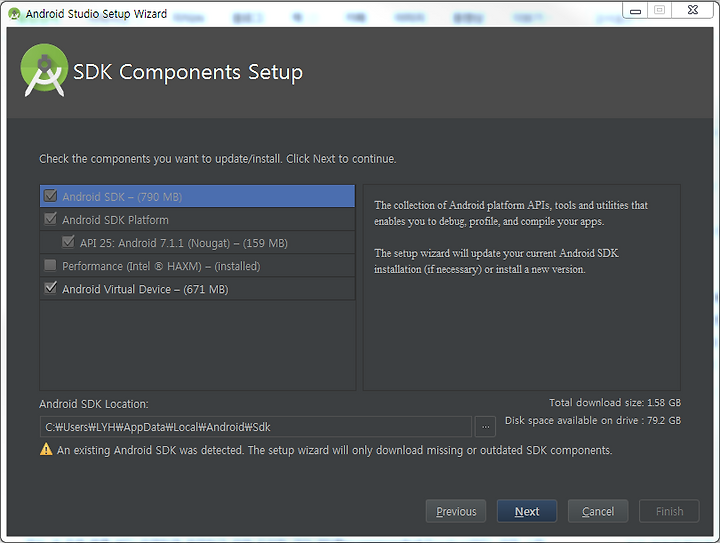Select Performance (Intel ® HAXM) row text
The image size is (720, 543).
(x=161, y=266)
